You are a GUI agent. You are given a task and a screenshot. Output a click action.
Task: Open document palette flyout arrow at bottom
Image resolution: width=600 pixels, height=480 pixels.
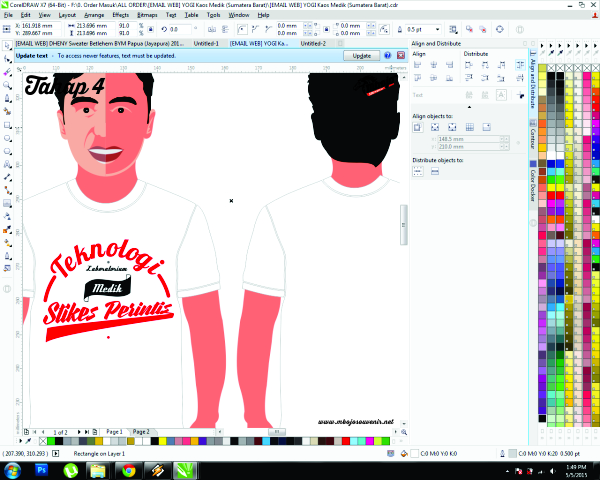(x=20, y=441)
